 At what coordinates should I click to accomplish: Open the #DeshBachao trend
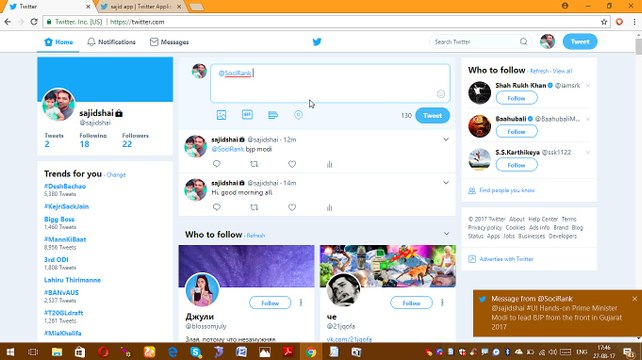tap(65, 186)
